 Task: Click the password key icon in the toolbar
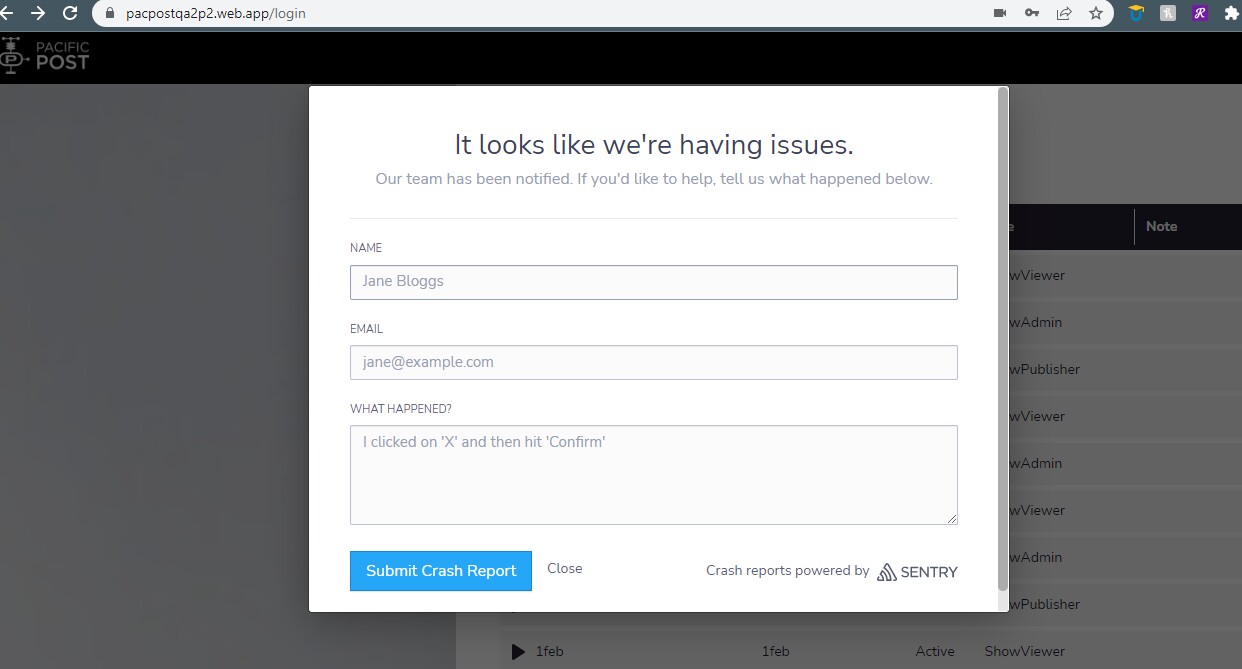[x=1031, y=14]
